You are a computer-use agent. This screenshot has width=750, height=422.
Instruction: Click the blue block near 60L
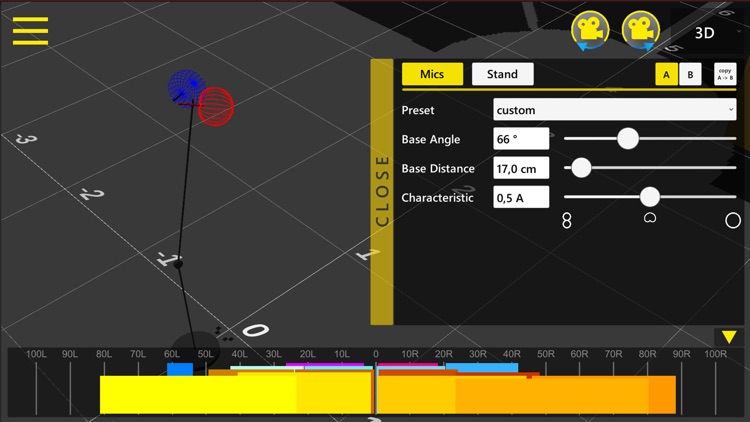click(180, 369)
